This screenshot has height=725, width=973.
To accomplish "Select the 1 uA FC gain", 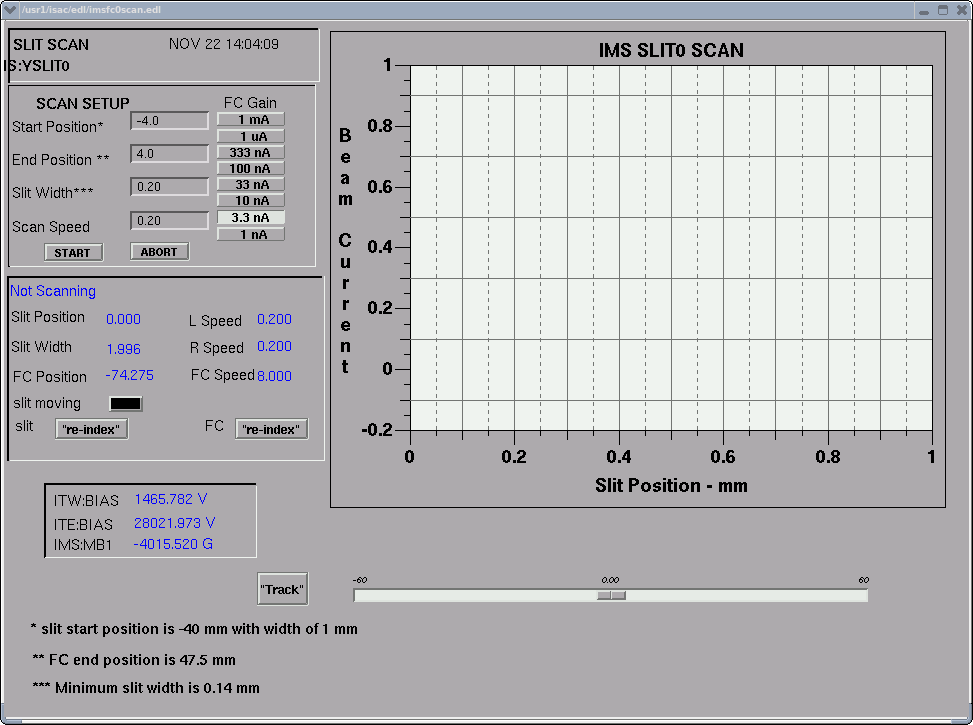I will [251, 136].
